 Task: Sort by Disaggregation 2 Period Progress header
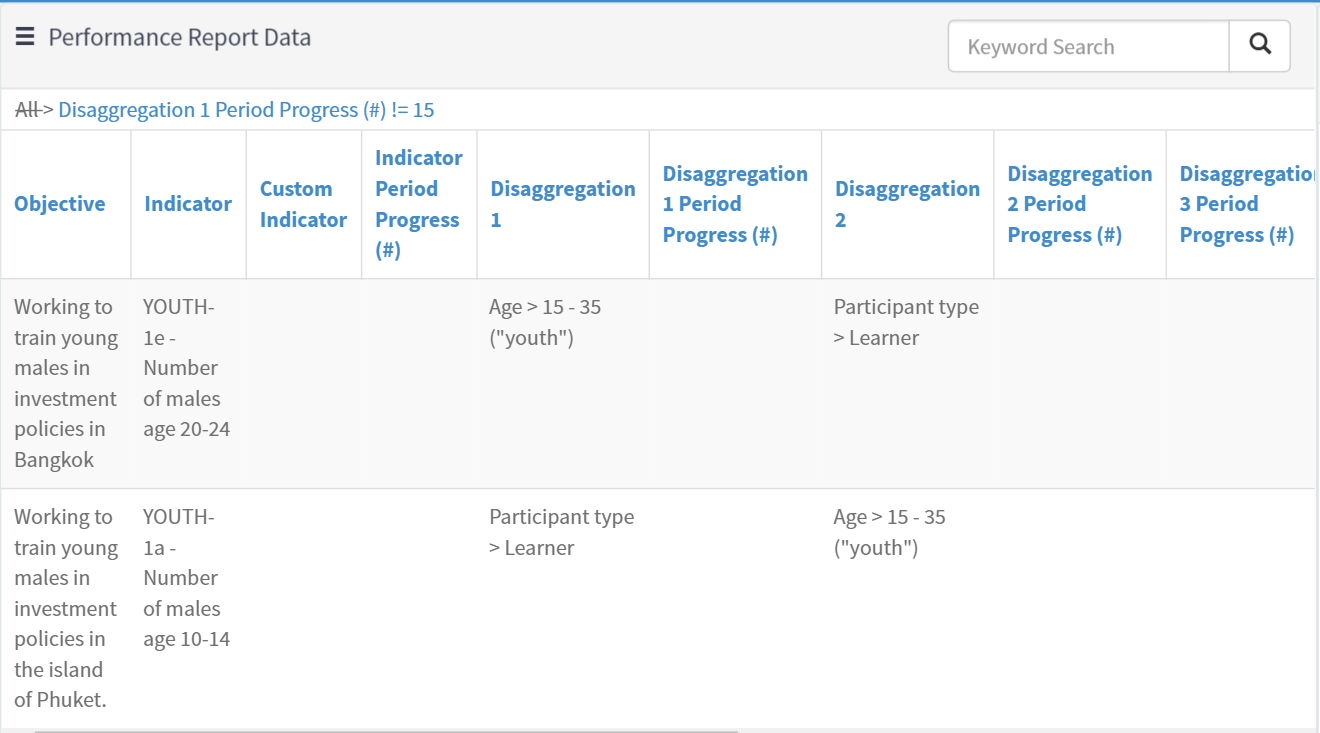(x=1079, y=204)
